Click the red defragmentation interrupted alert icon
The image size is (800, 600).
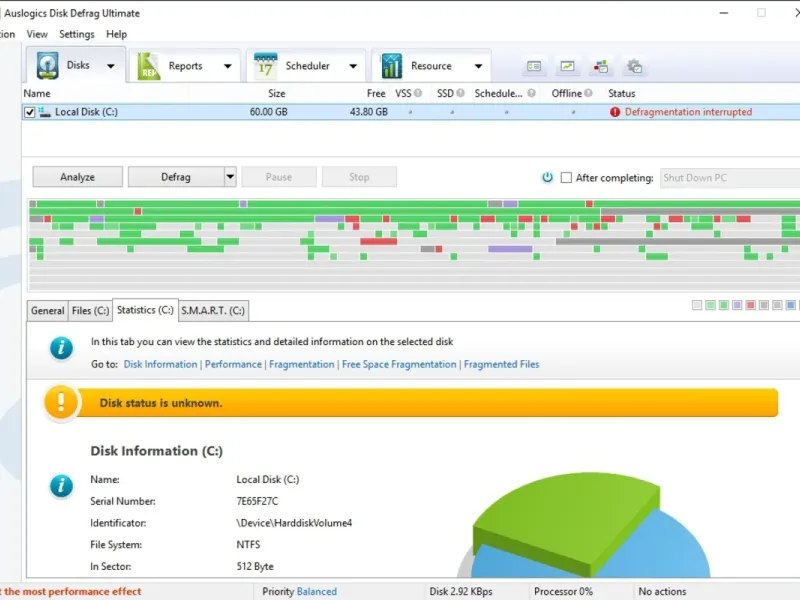tap(615, 112)
